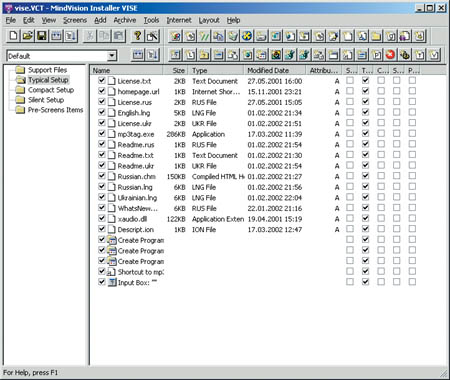Select the xaudio.dll file name
This screenshot has height=380, width=450.
(x=132, y=219)
